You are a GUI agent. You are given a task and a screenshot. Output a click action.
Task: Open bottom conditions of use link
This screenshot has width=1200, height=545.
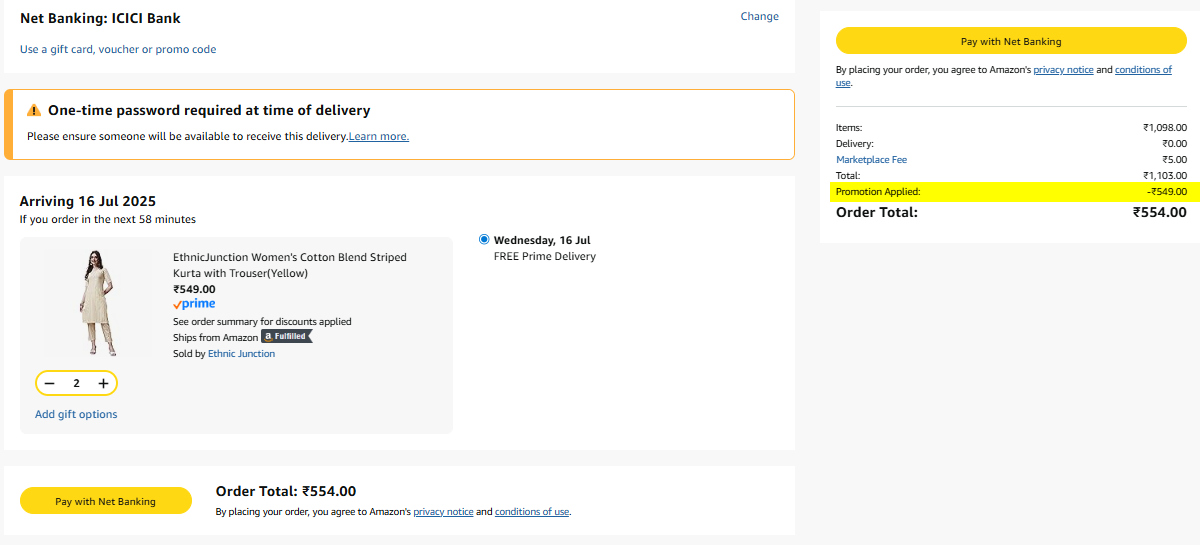coord(532,512)
